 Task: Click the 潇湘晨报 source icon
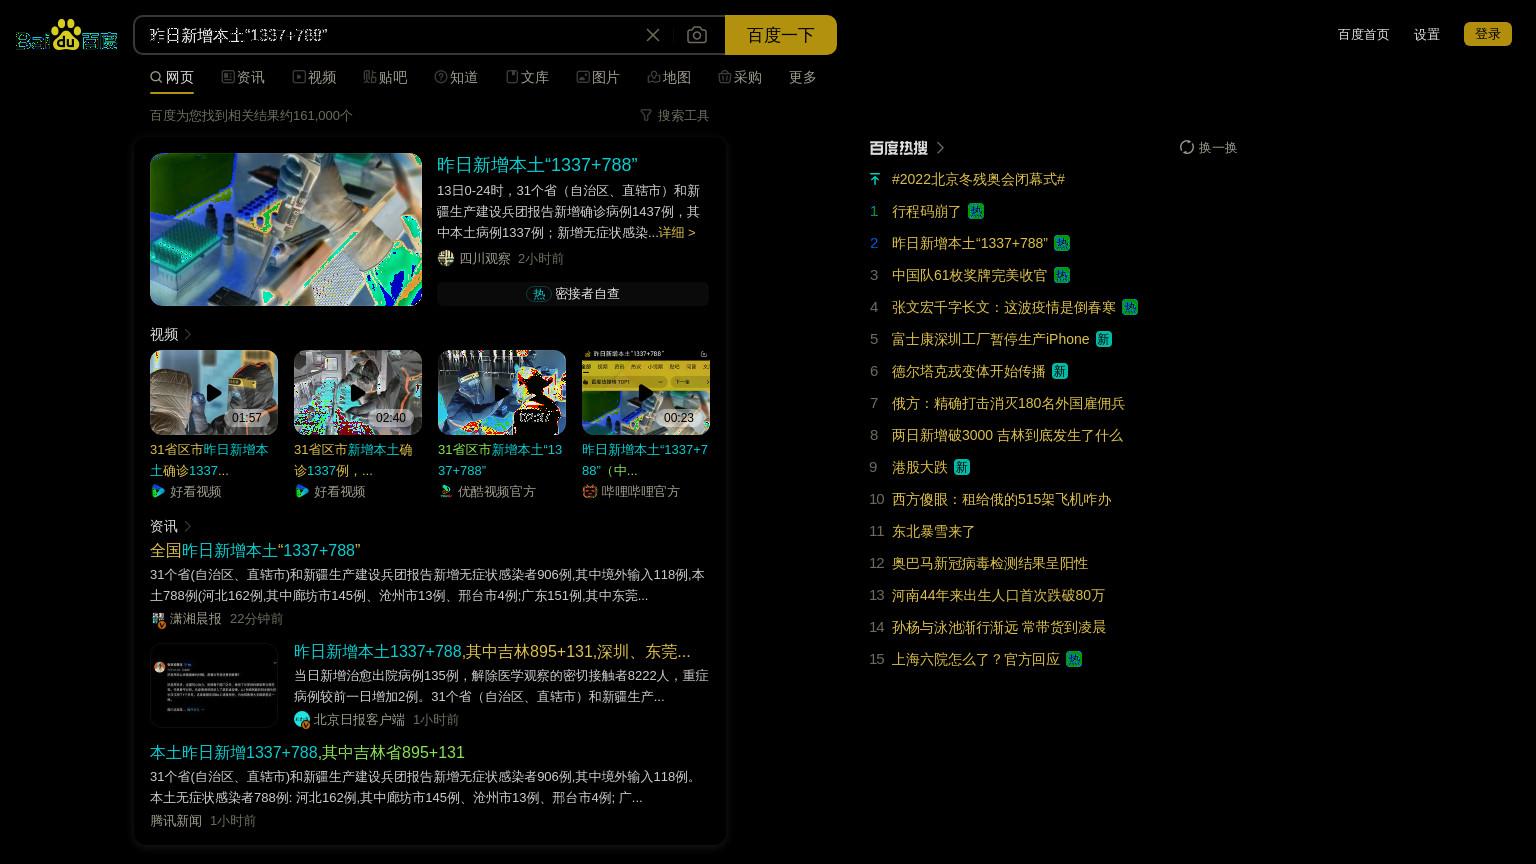(158, 619)
